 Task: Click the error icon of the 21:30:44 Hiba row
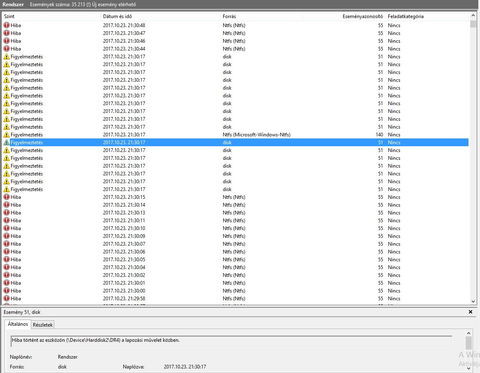pyautogui.click(x=6, y=49)
